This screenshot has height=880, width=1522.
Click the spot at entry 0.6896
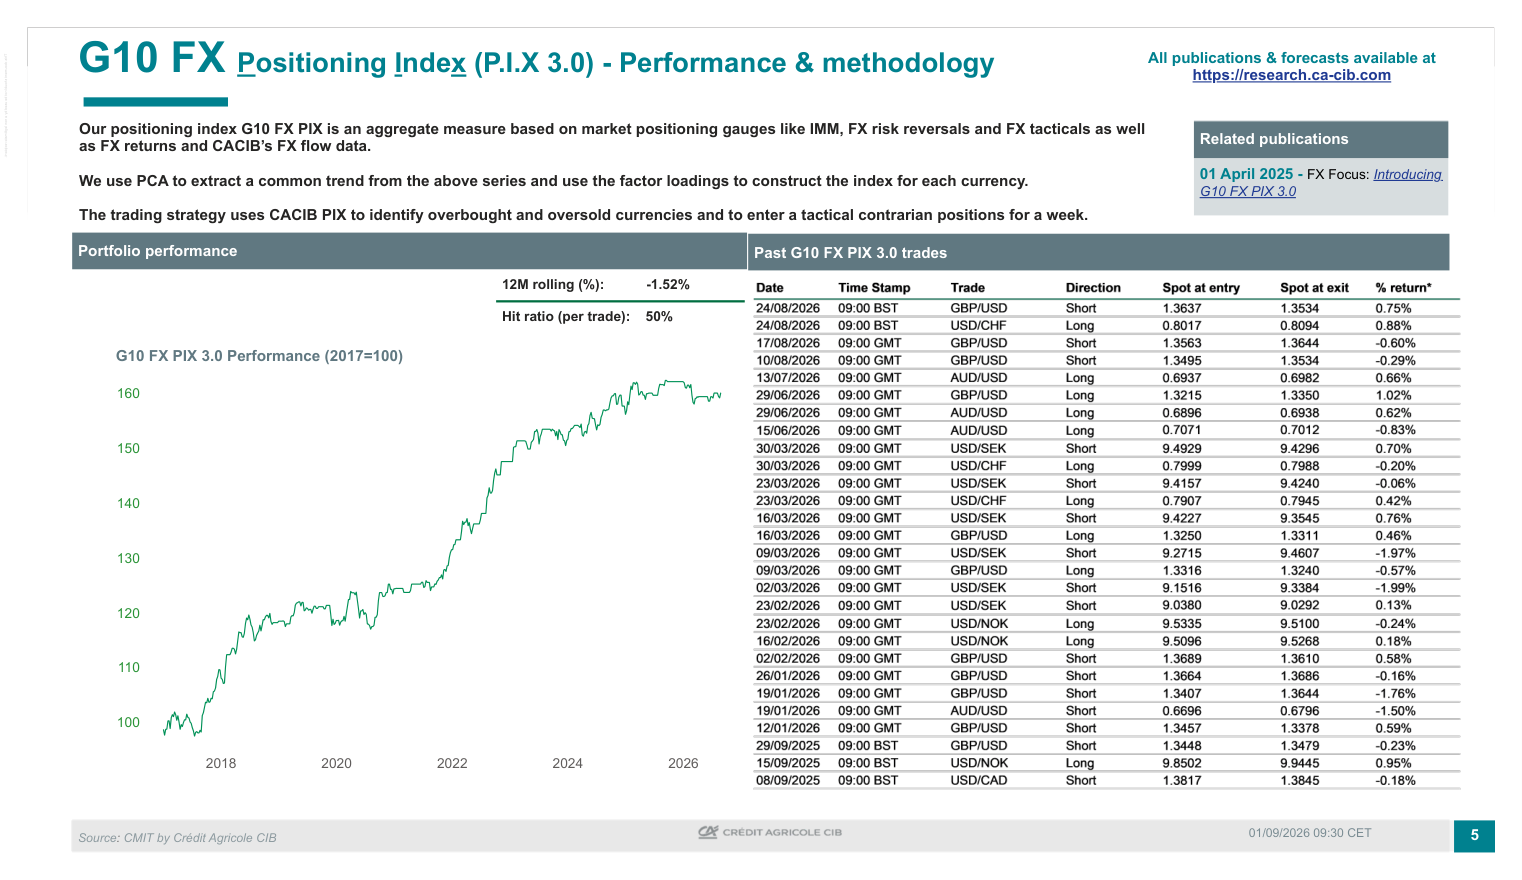(x=1182, y=413)
